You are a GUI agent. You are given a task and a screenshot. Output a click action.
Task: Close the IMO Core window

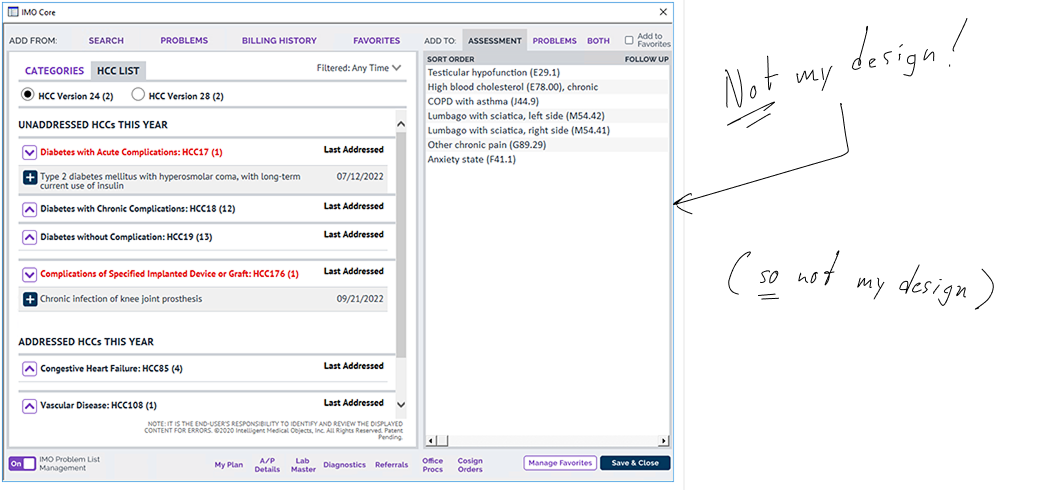663,12
